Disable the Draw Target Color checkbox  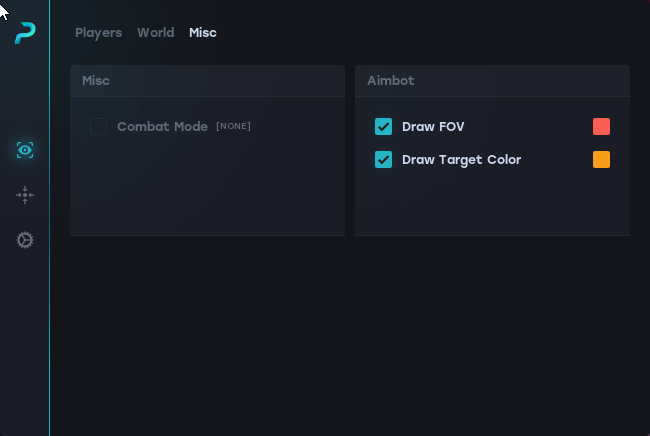tap(383, 160)
